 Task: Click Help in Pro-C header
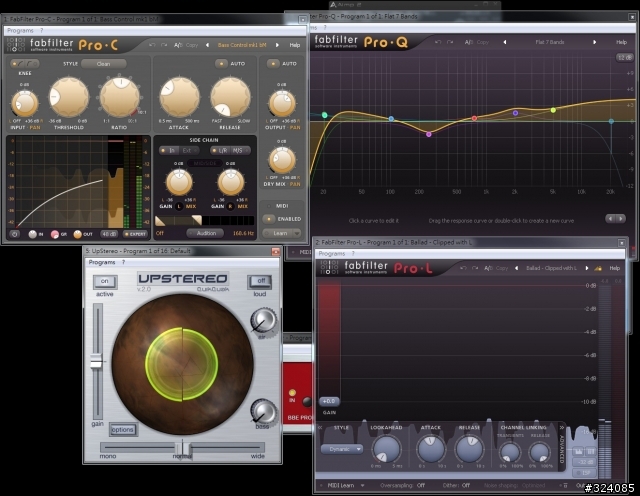point(295,45)
